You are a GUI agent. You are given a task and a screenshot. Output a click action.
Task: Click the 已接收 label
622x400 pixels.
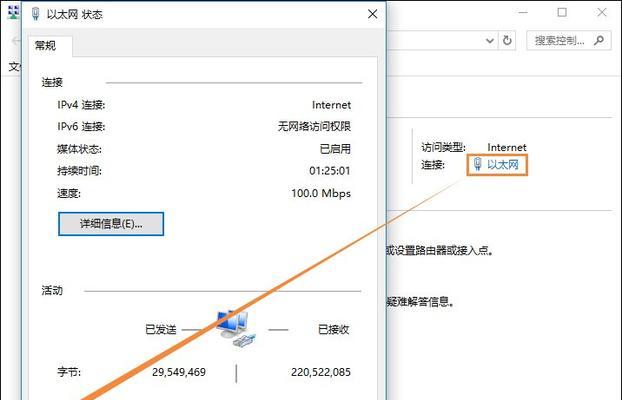[334, 329]
